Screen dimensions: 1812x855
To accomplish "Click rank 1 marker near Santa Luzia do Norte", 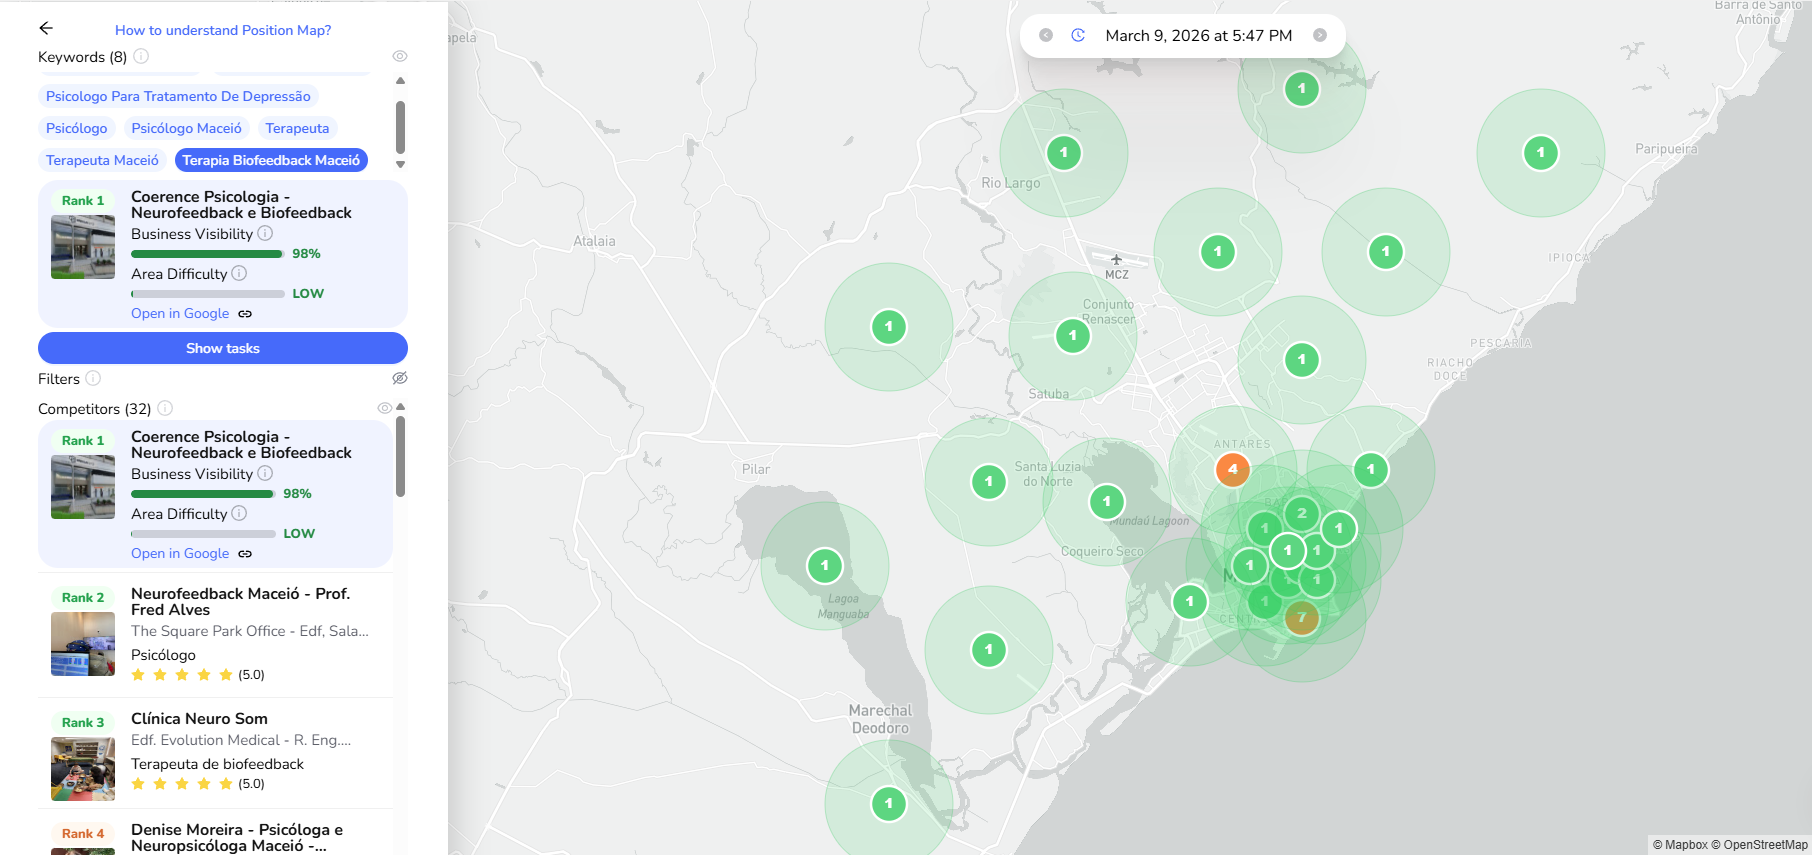I will click(x=989, y=482).
